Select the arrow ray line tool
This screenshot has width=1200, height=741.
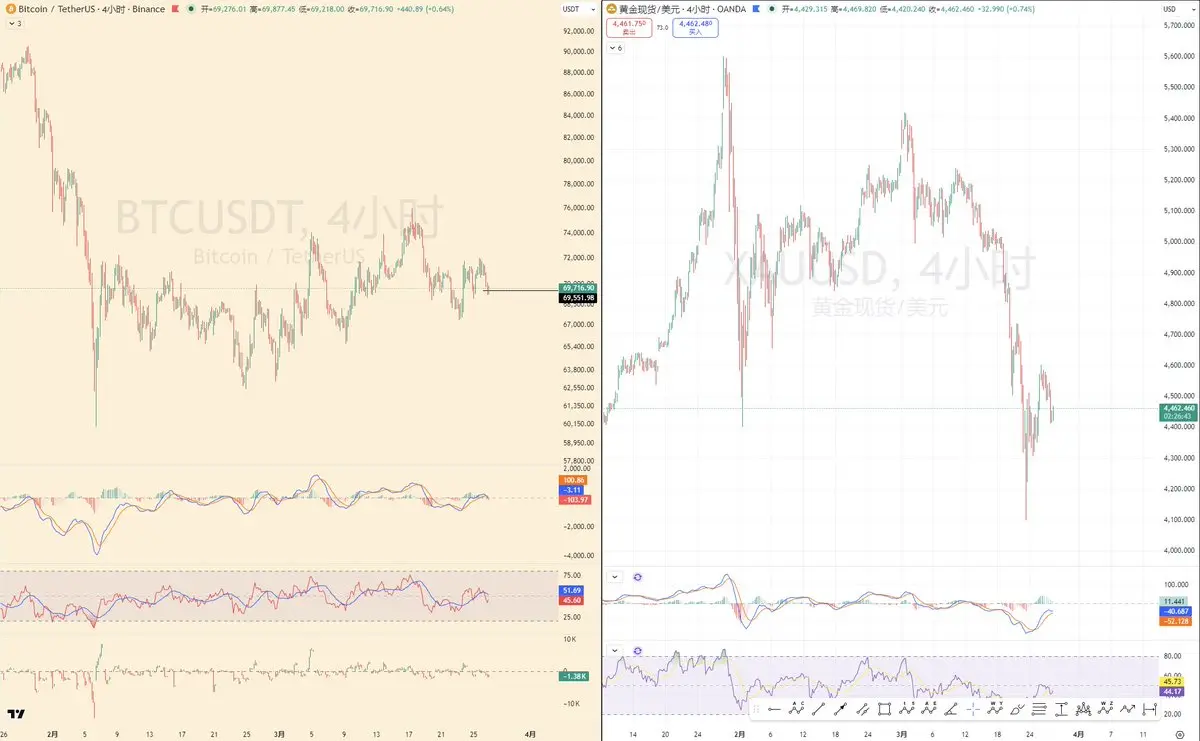[x=840, y=709]
